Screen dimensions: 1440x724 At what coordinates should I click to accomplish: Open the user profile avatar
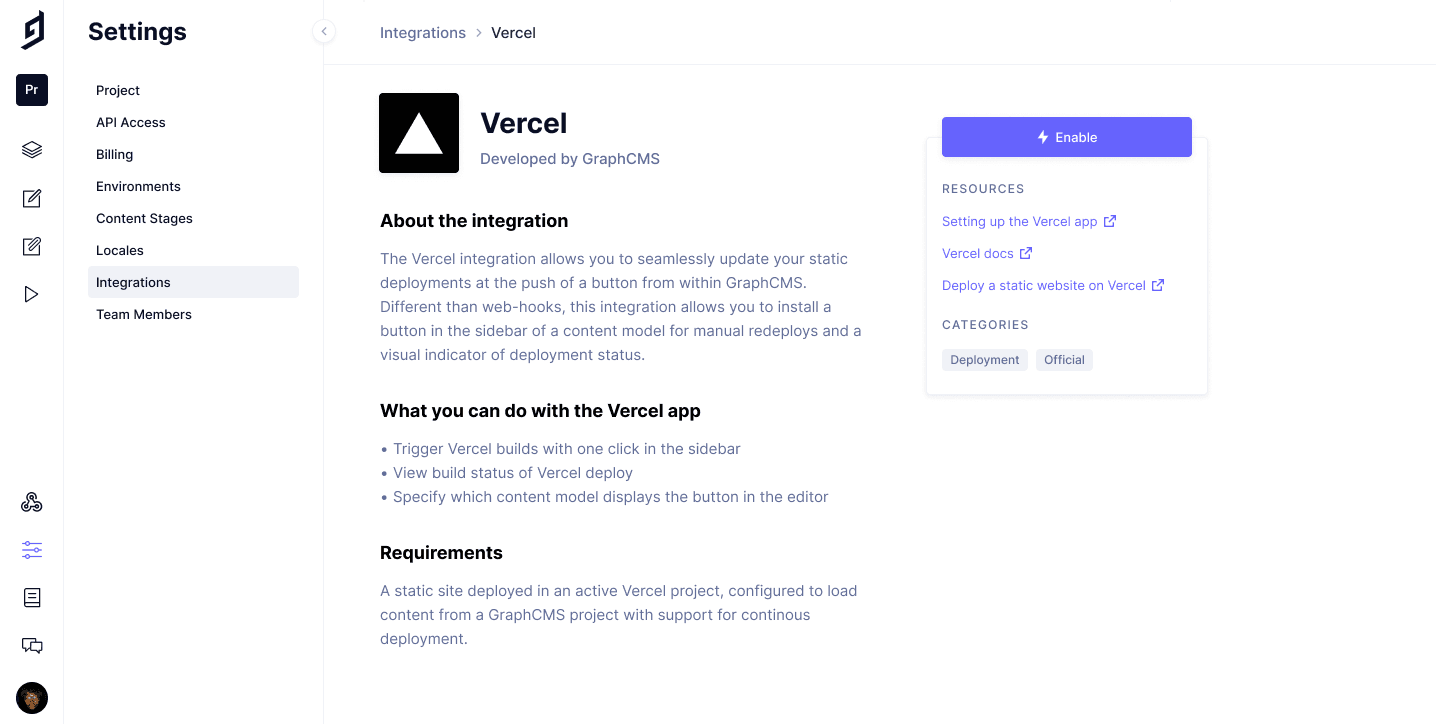click(32, 698)
